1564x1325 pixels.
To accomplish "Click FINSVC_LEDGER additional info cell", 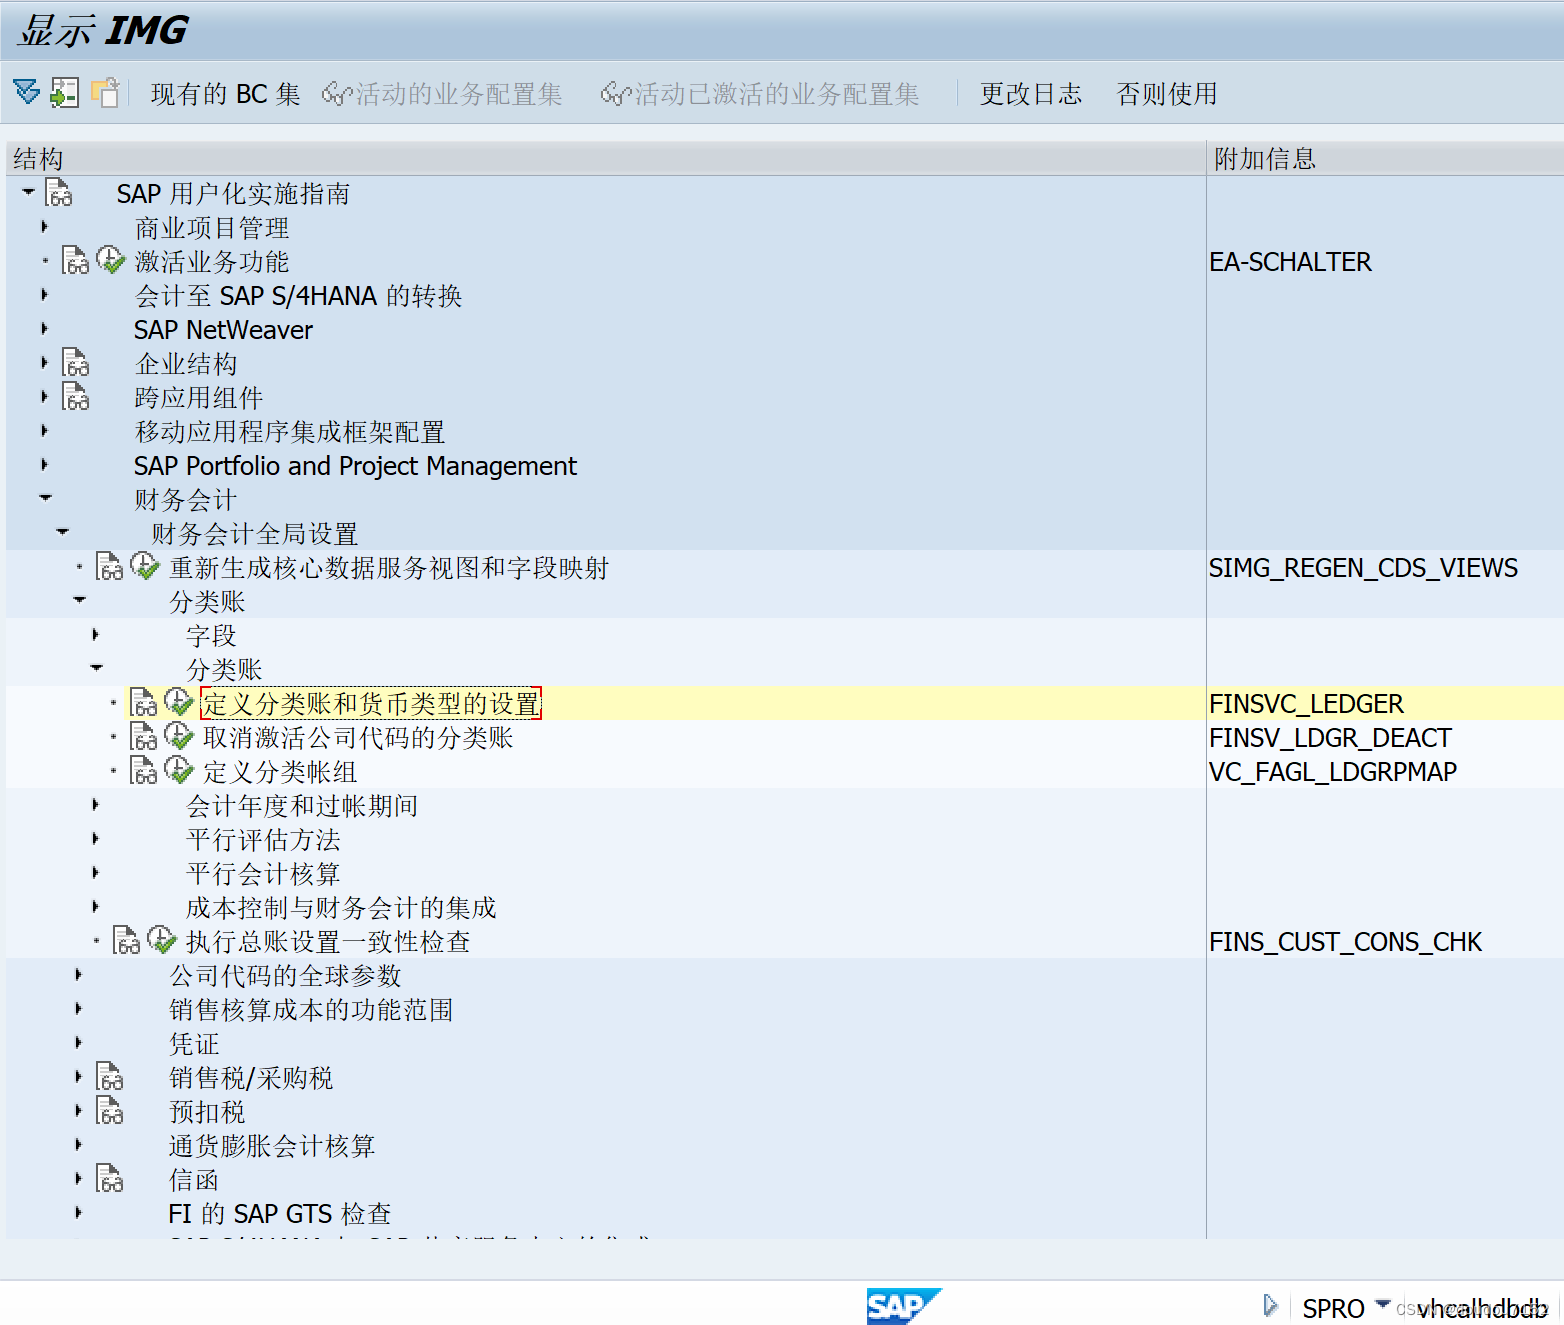I will [1306, 704].
